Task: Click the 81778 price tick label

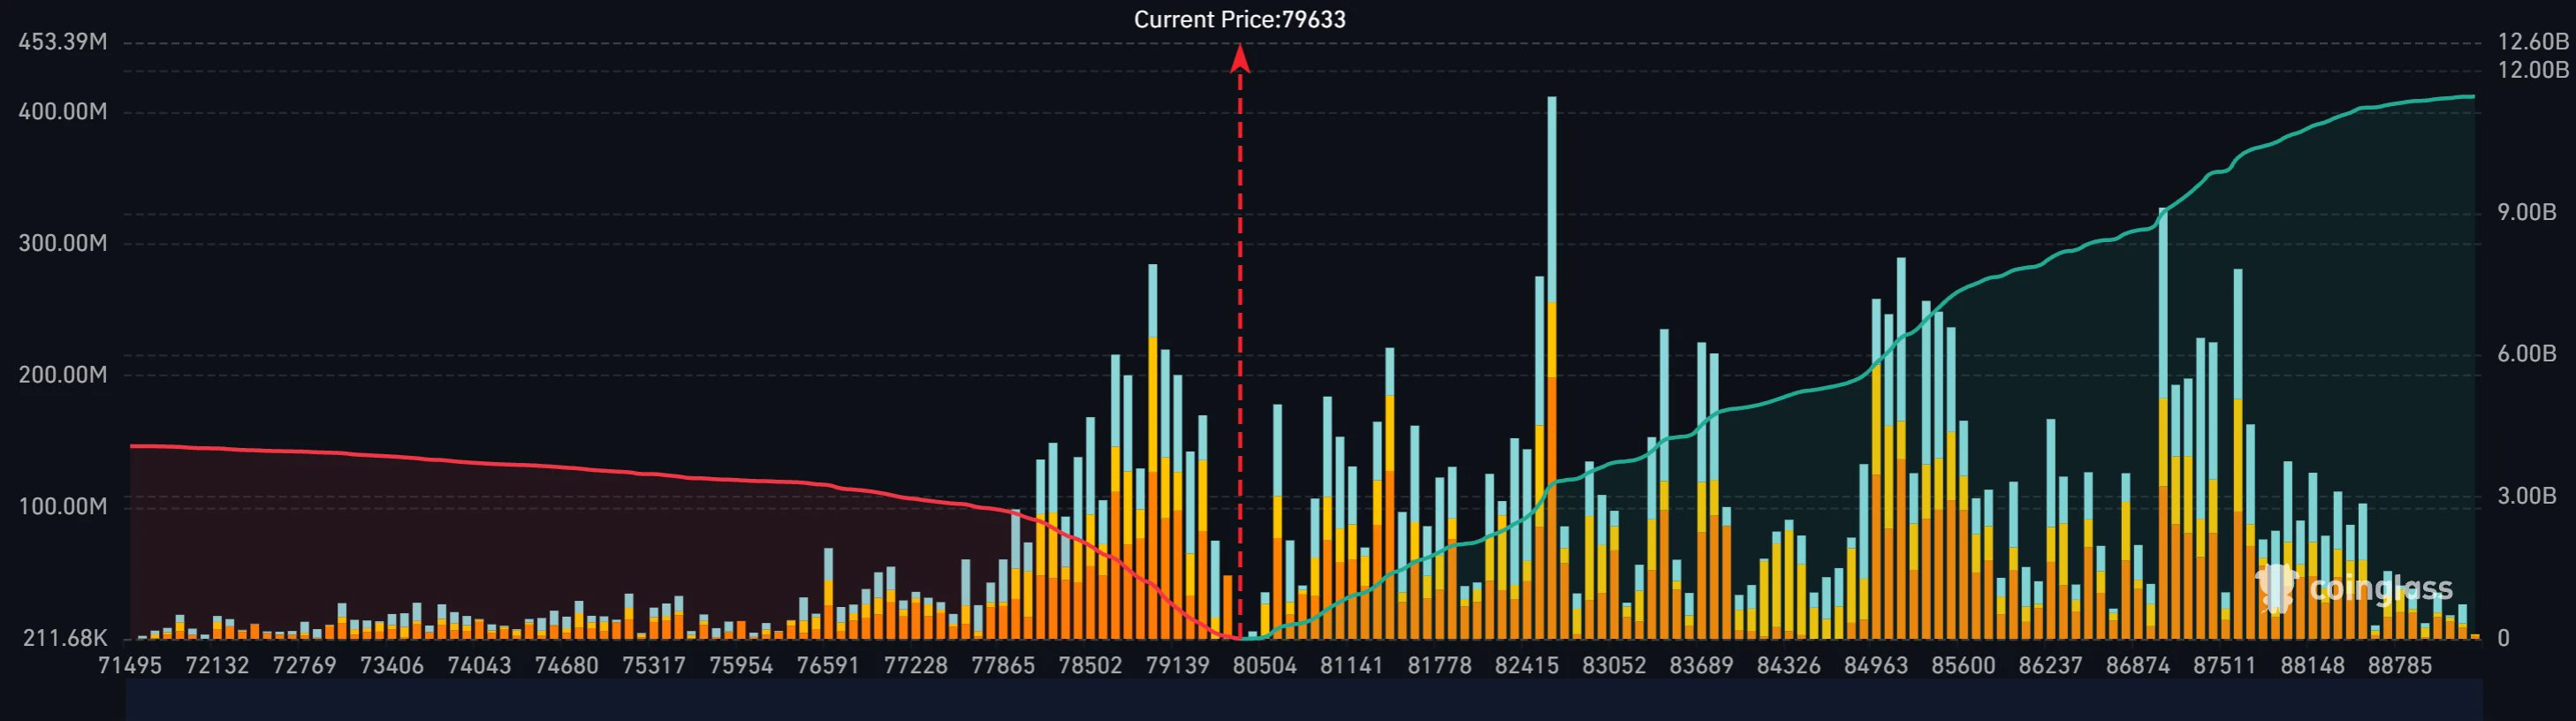Action: 1440,666
